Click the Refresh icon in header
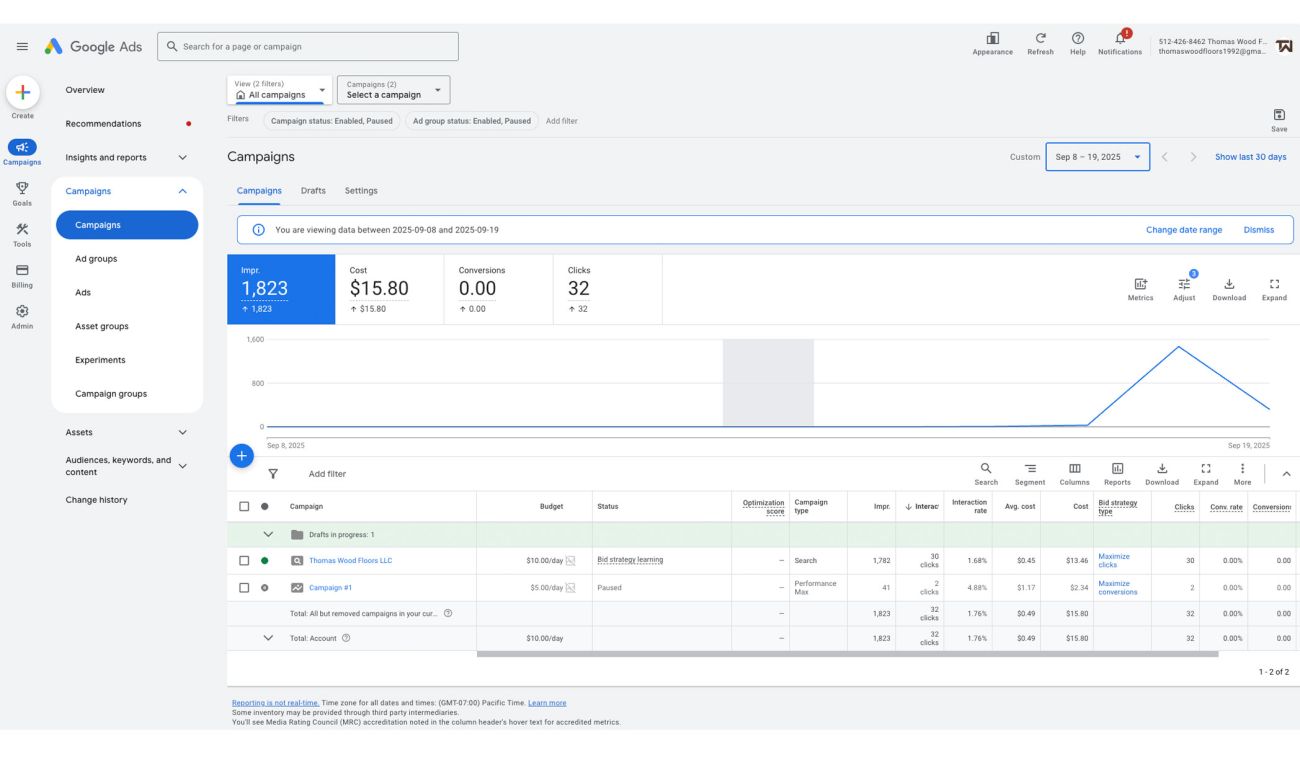This screenshot has height=775, width=1300. click(x=1040, y=38)
